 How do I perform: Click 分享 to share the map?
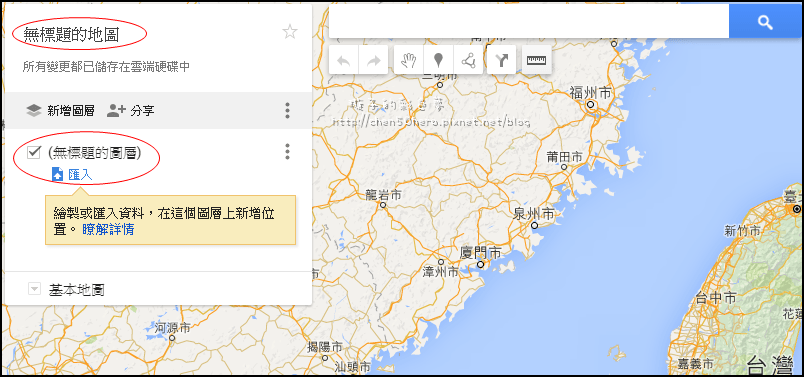point(131,110)
